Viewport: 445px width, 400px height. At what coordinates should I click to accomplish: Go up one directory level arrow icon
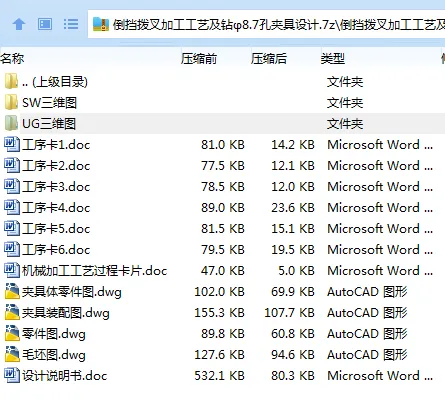click(x=19, y=24)
